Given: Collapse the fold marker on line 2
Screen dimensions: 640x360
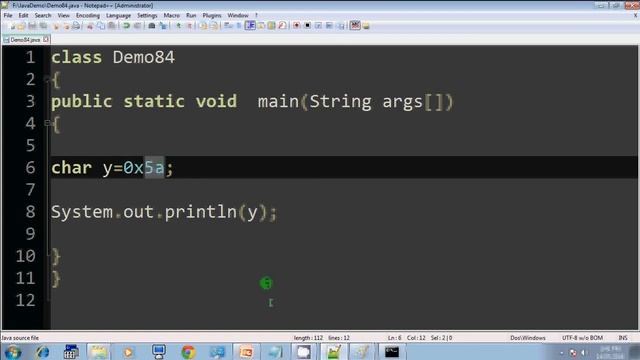Looking at the screenshot, I should coord(47,78).
